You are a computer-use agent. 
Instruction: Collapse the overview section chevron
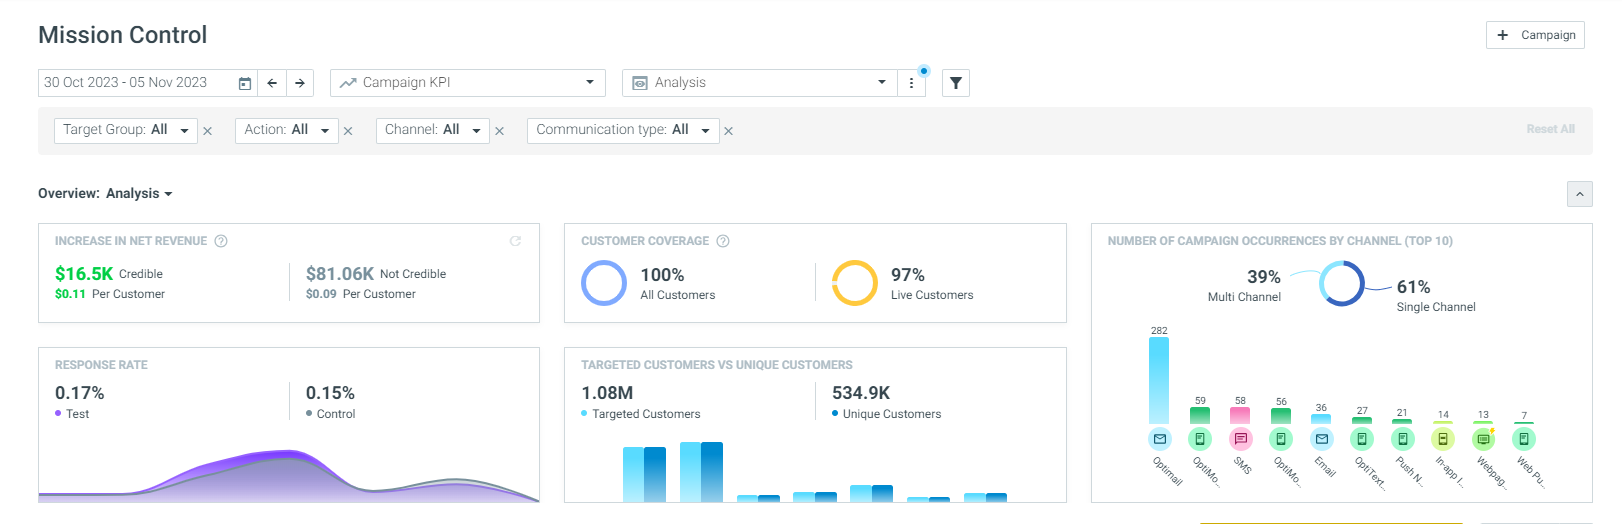pyautogui.click(x=1580, y=194)
